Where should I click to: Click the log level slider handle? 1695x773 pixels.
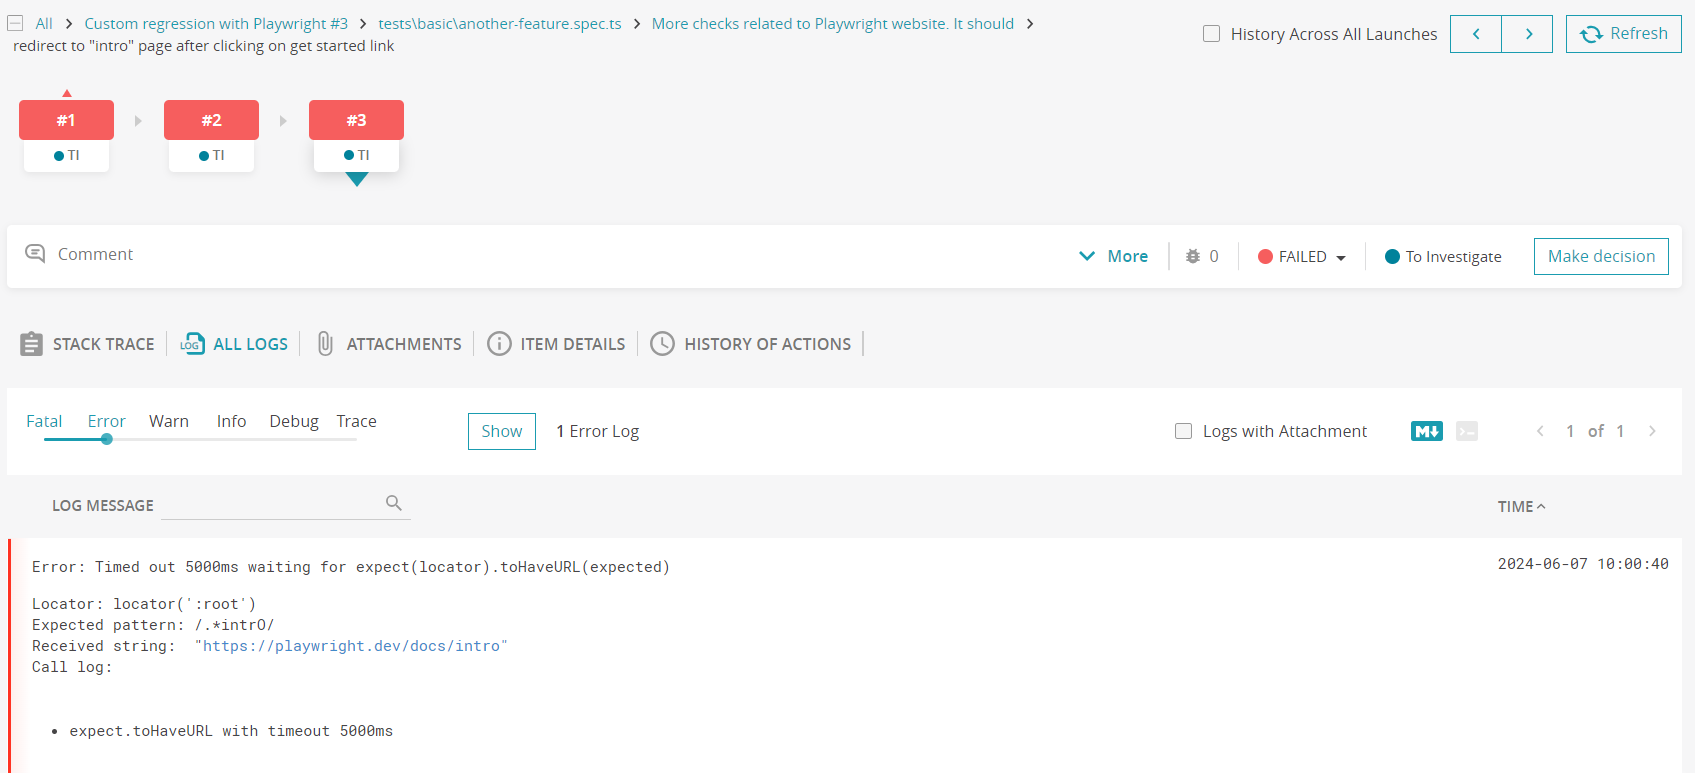pos(106,439)
